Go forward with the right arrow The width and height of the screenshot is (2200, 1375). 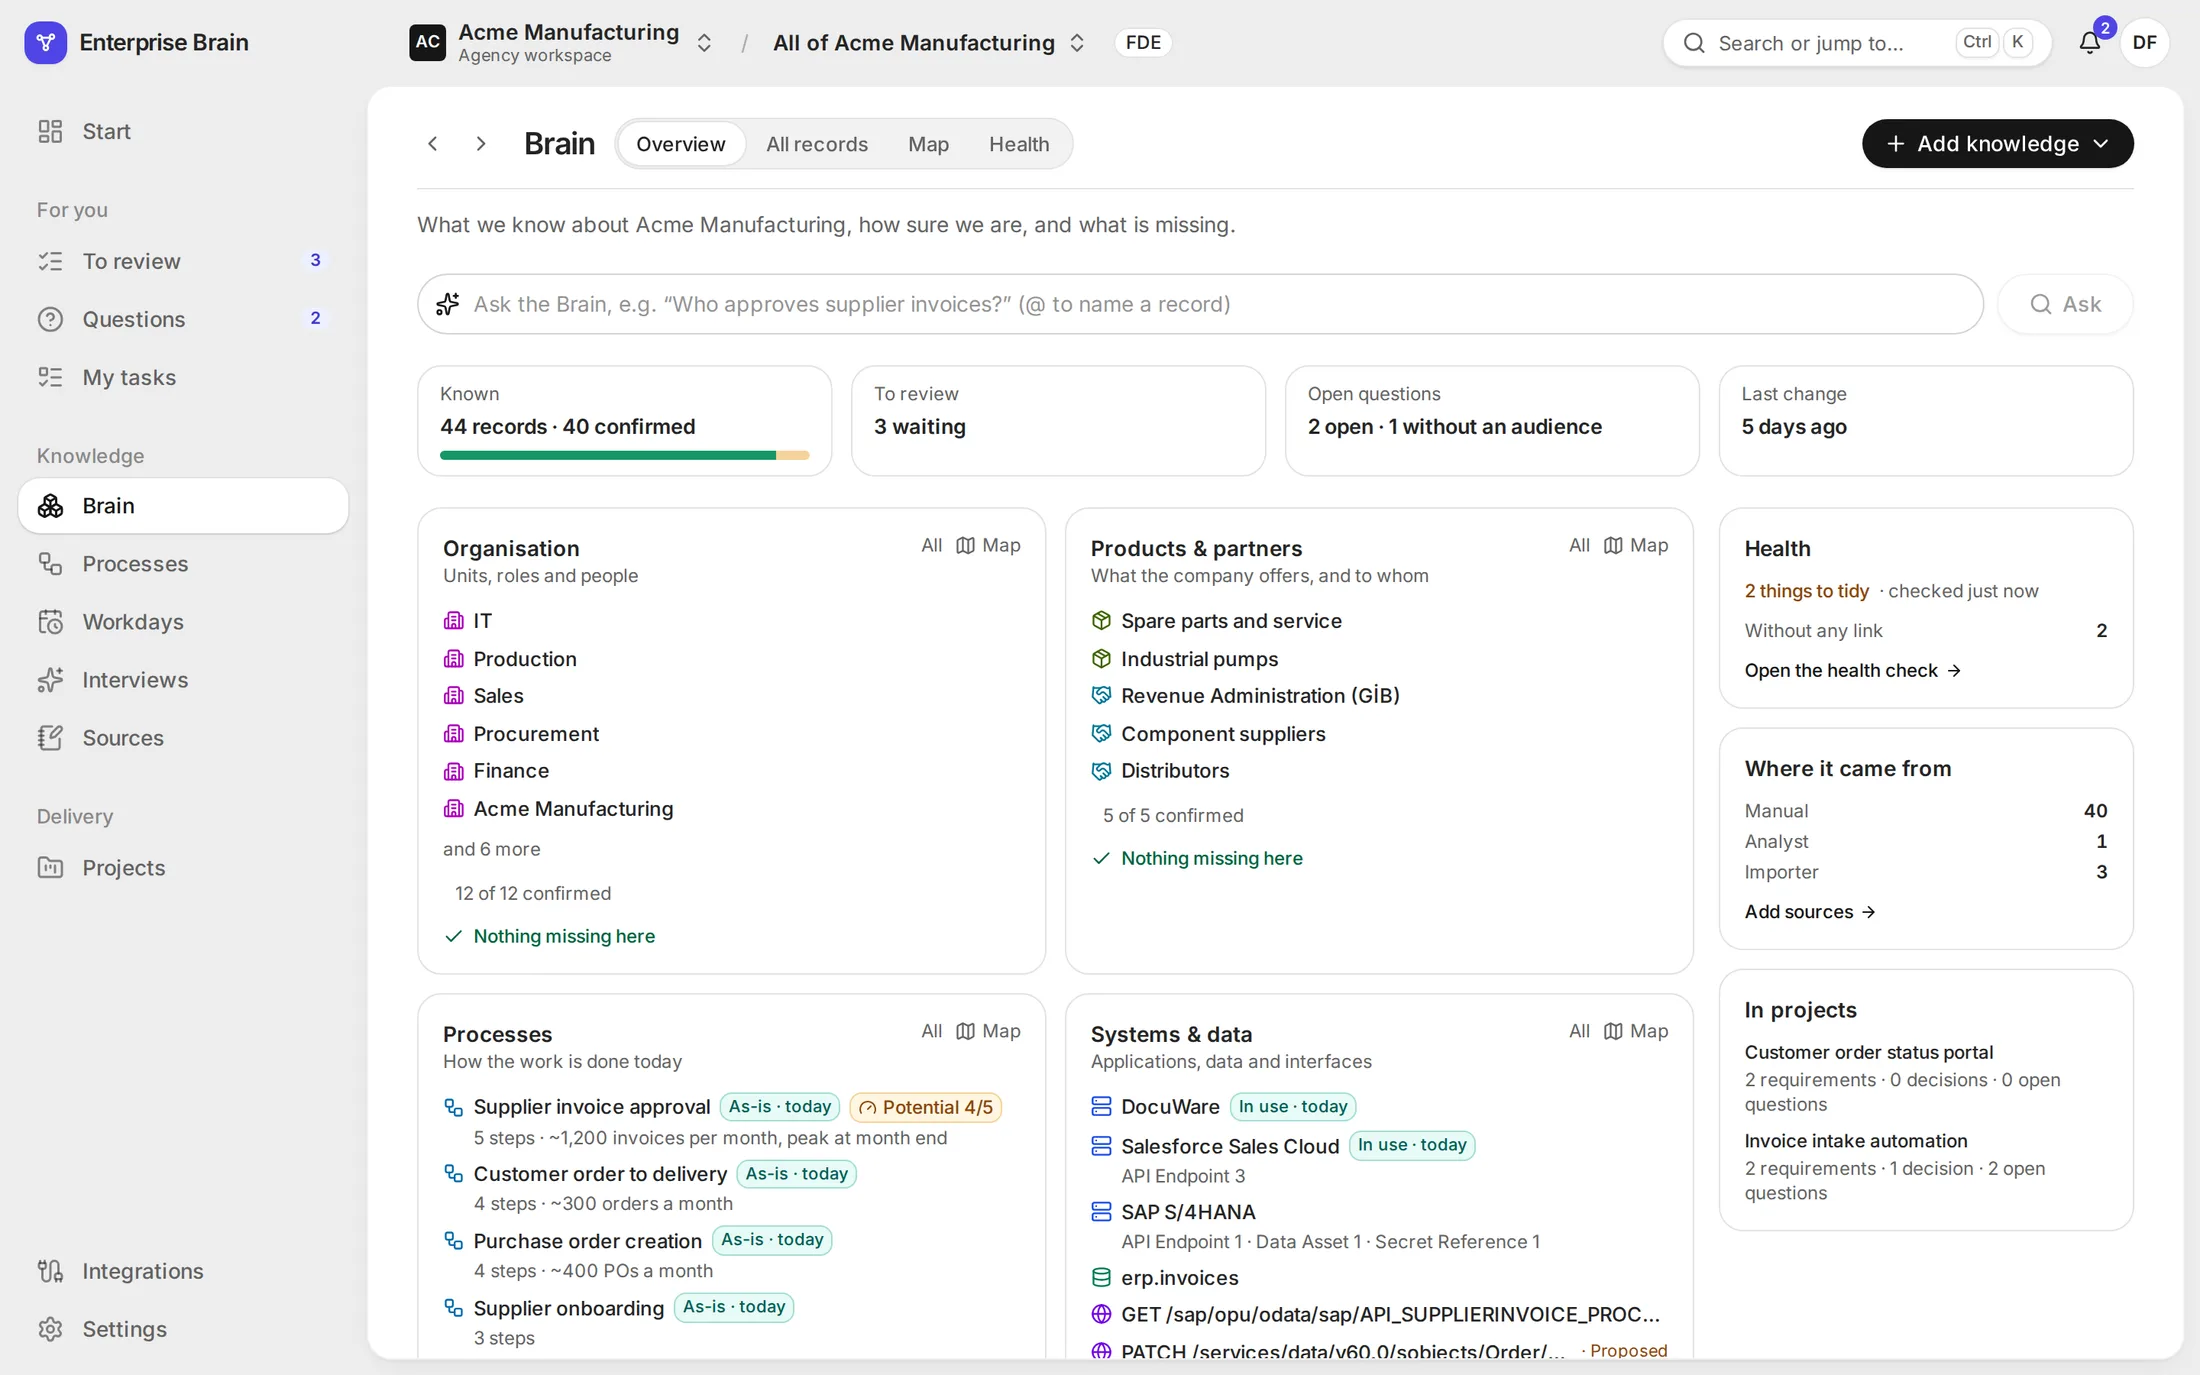pos(481,144)
